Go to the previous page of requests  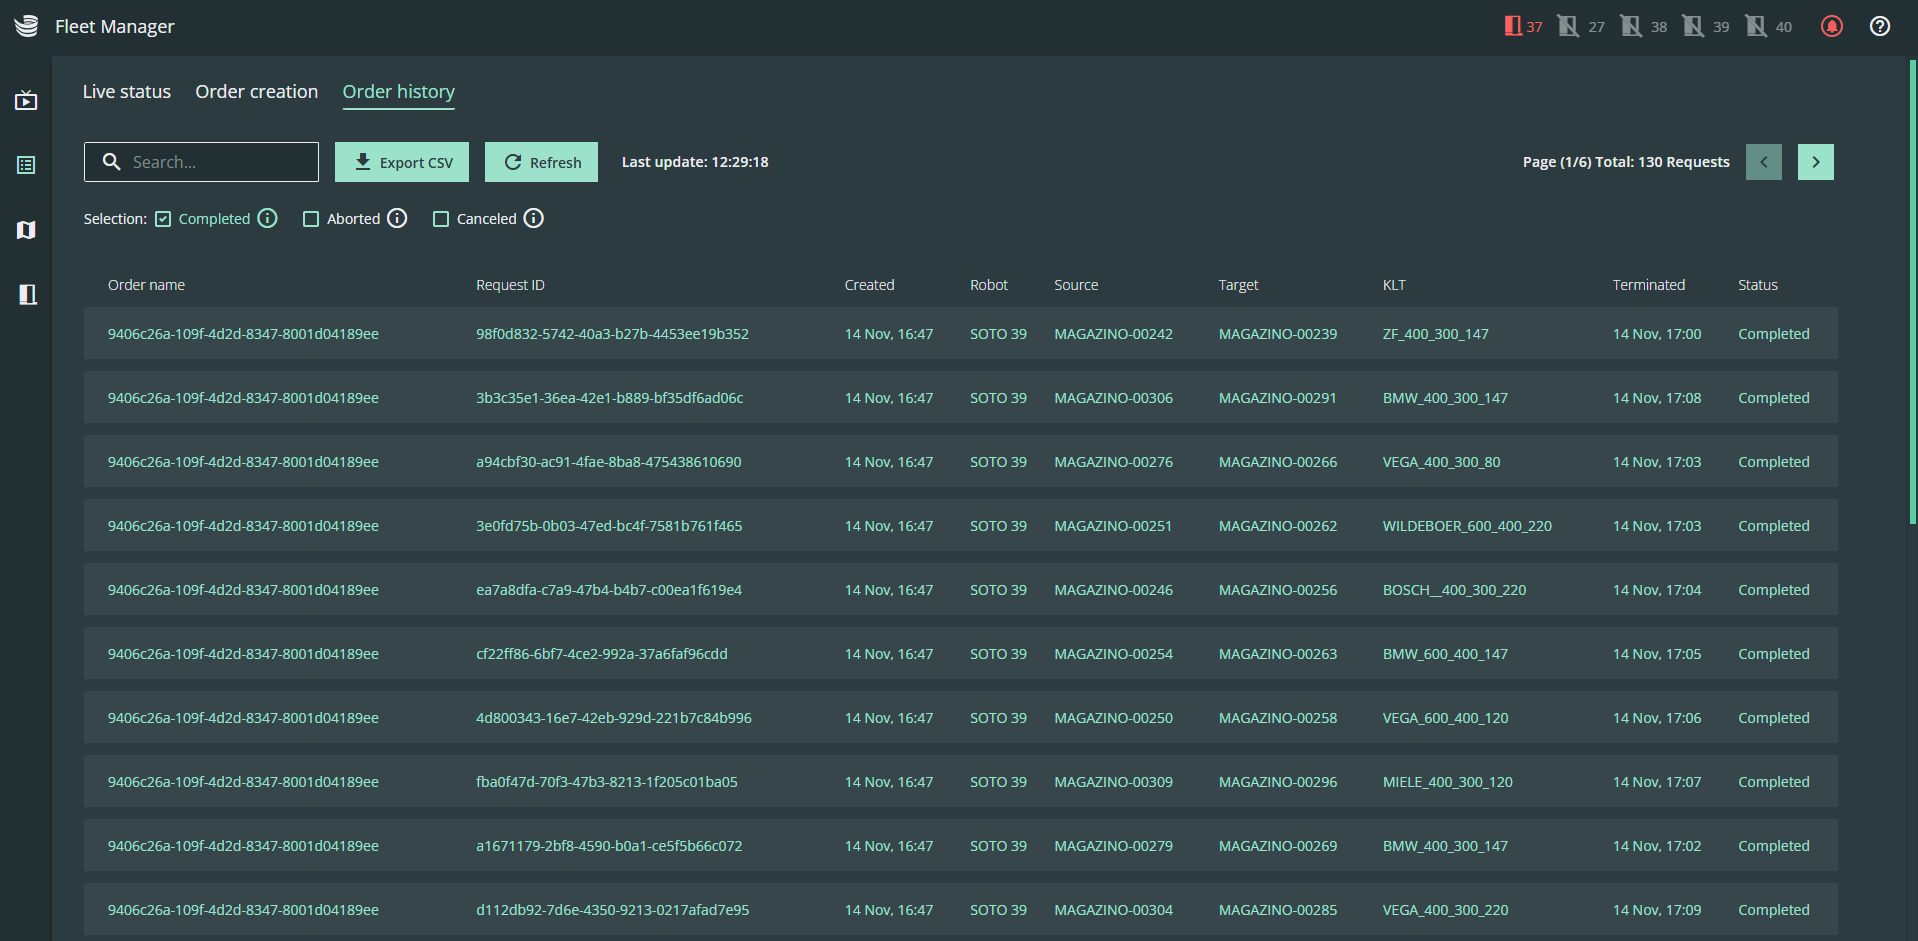click(x=1764, y=162)
